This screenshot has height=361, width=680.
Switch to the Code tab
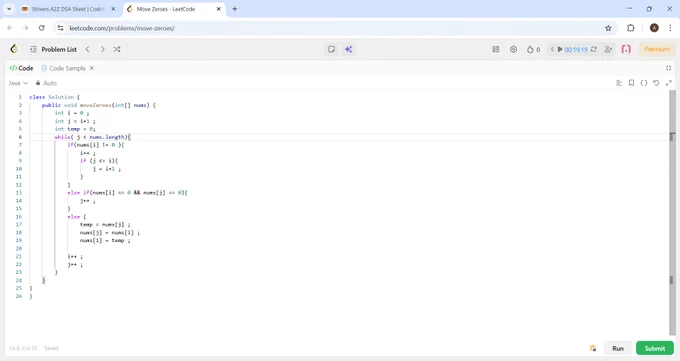(21, 68)
